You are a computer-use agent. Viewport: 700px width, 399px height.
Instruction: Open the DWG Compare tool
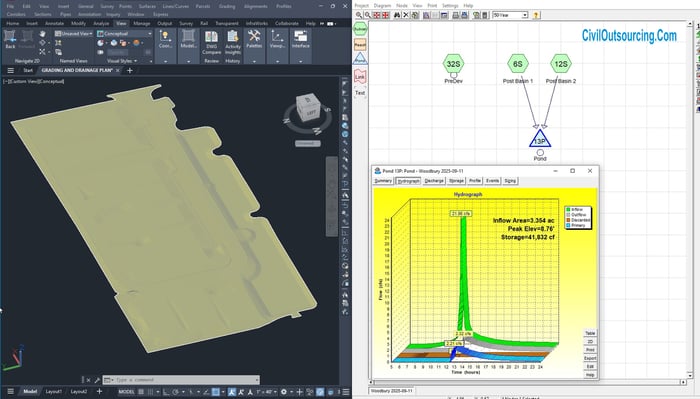[x=211, y=42]
